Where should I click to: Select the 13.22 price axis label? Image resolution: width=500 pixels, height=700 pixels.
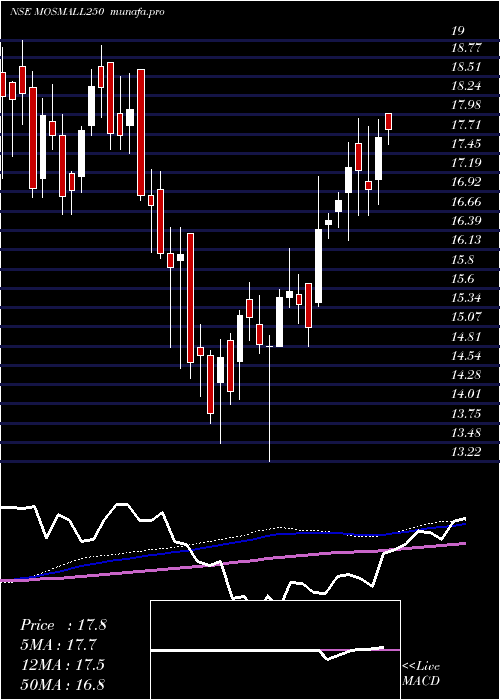[466, 452]
